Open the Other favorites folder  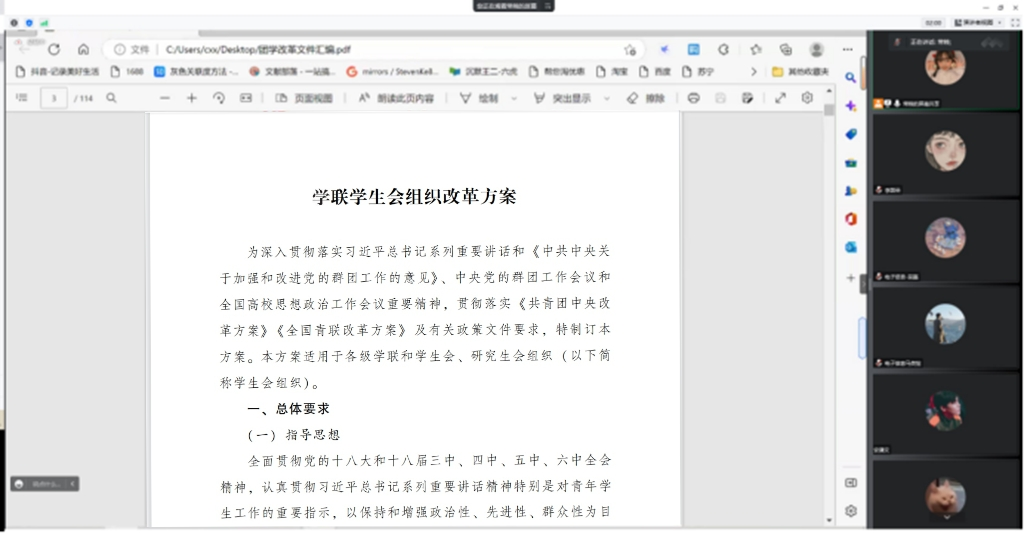pyautogui.click(x=800, y=72)
